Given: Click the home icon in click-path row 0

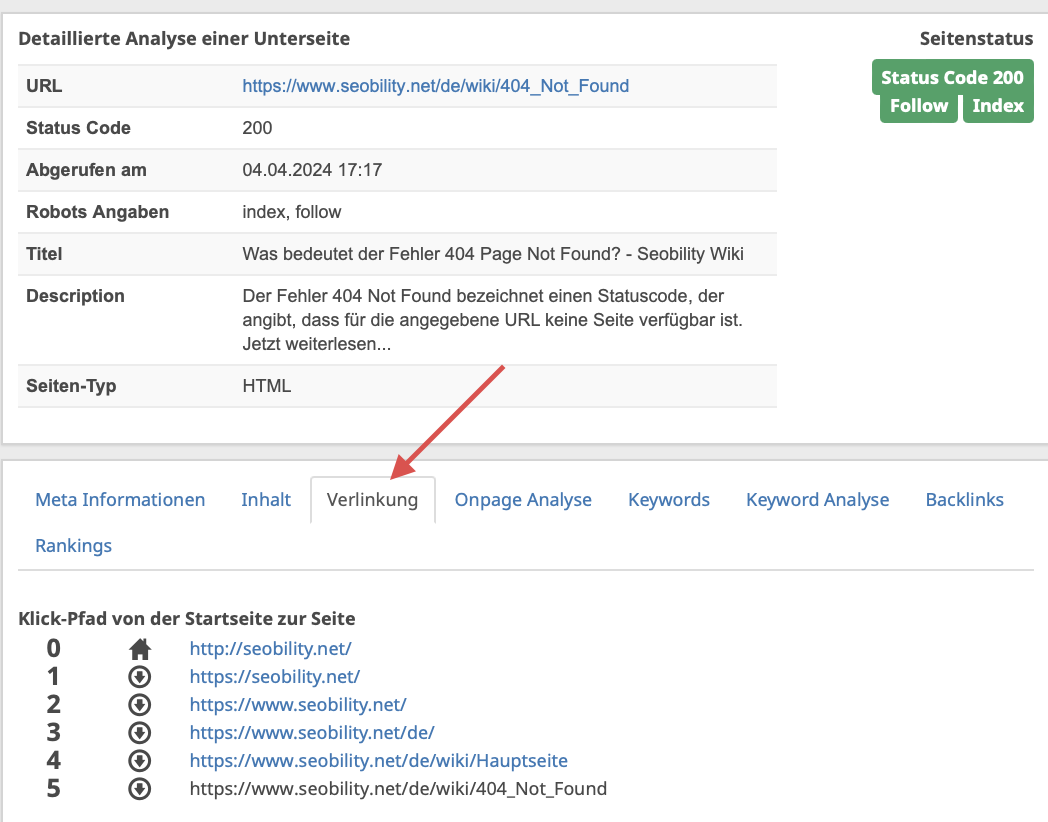Looking at the screenshot, I should 140,649.
